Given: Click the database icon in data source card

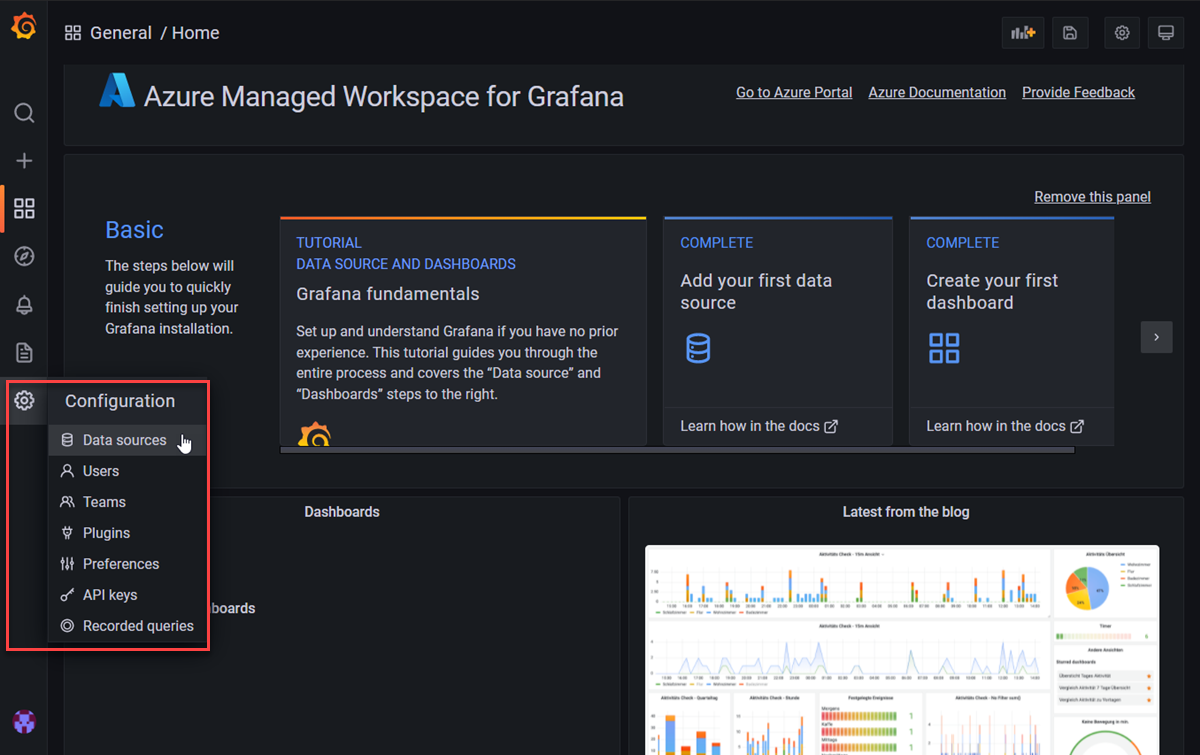Looking at the screenshot, I should click(x=698, y=348).
